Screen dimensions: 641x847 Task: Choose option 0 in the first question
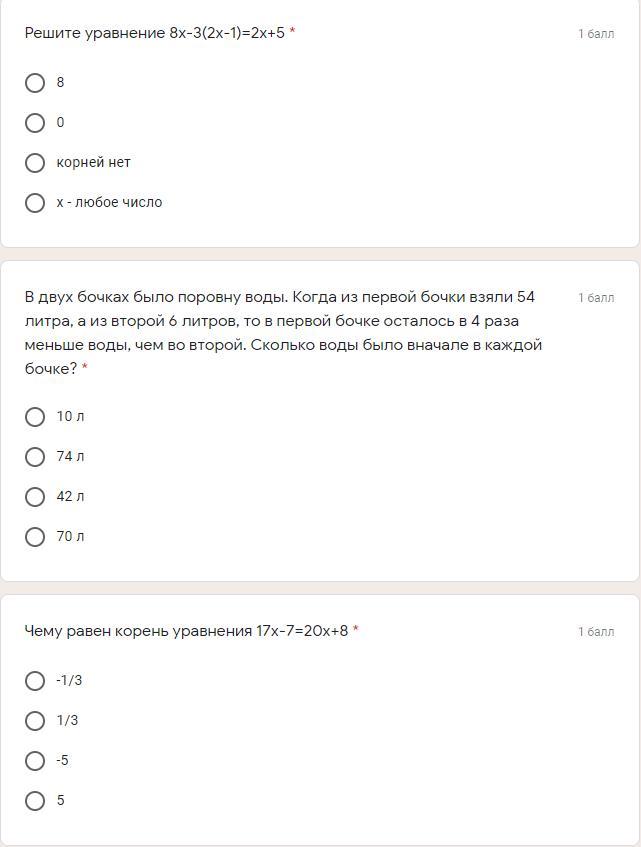(x=35, y=123)
